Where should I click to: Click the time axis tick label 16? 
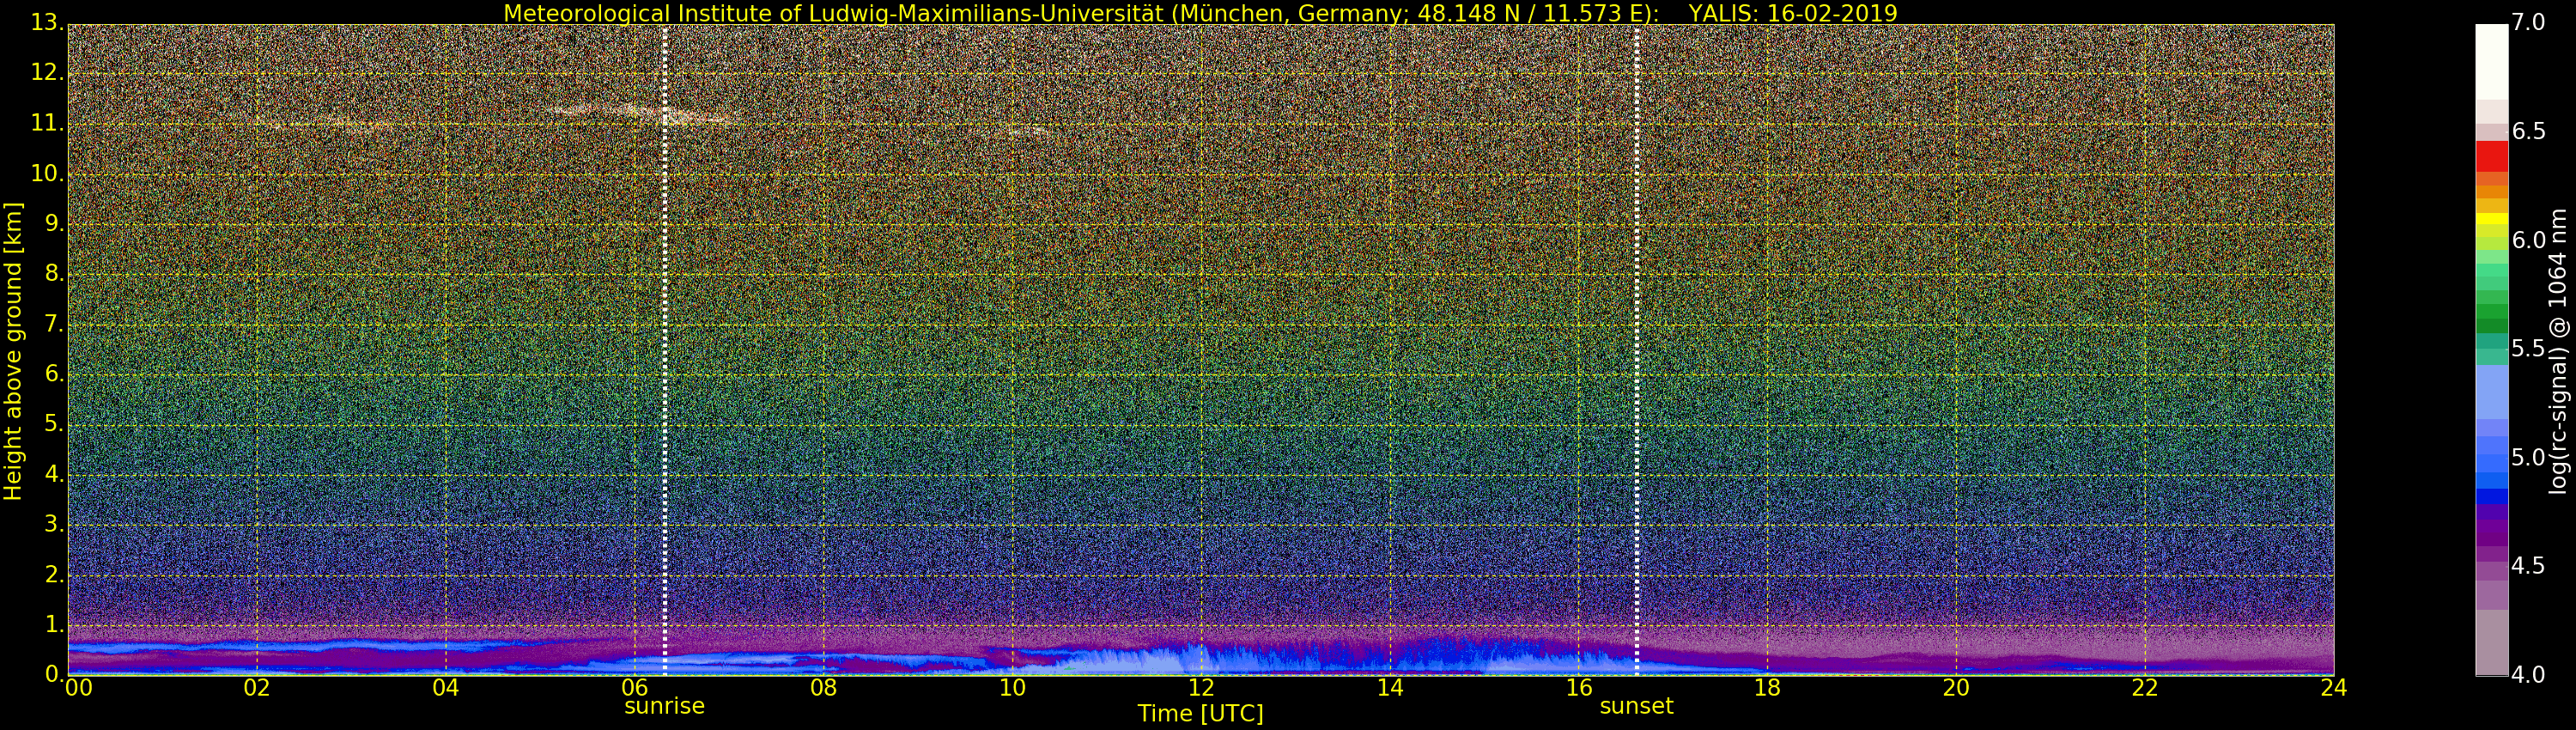[x=1579, y=688]
